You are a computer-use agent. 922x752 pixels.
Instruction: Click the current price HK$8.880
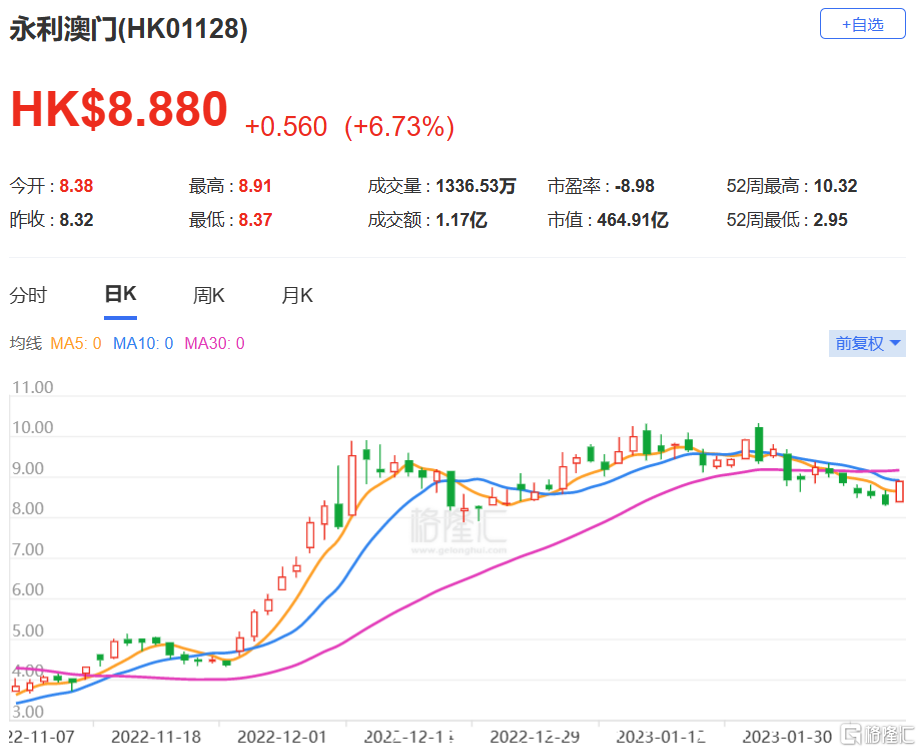tap(119, 109)
